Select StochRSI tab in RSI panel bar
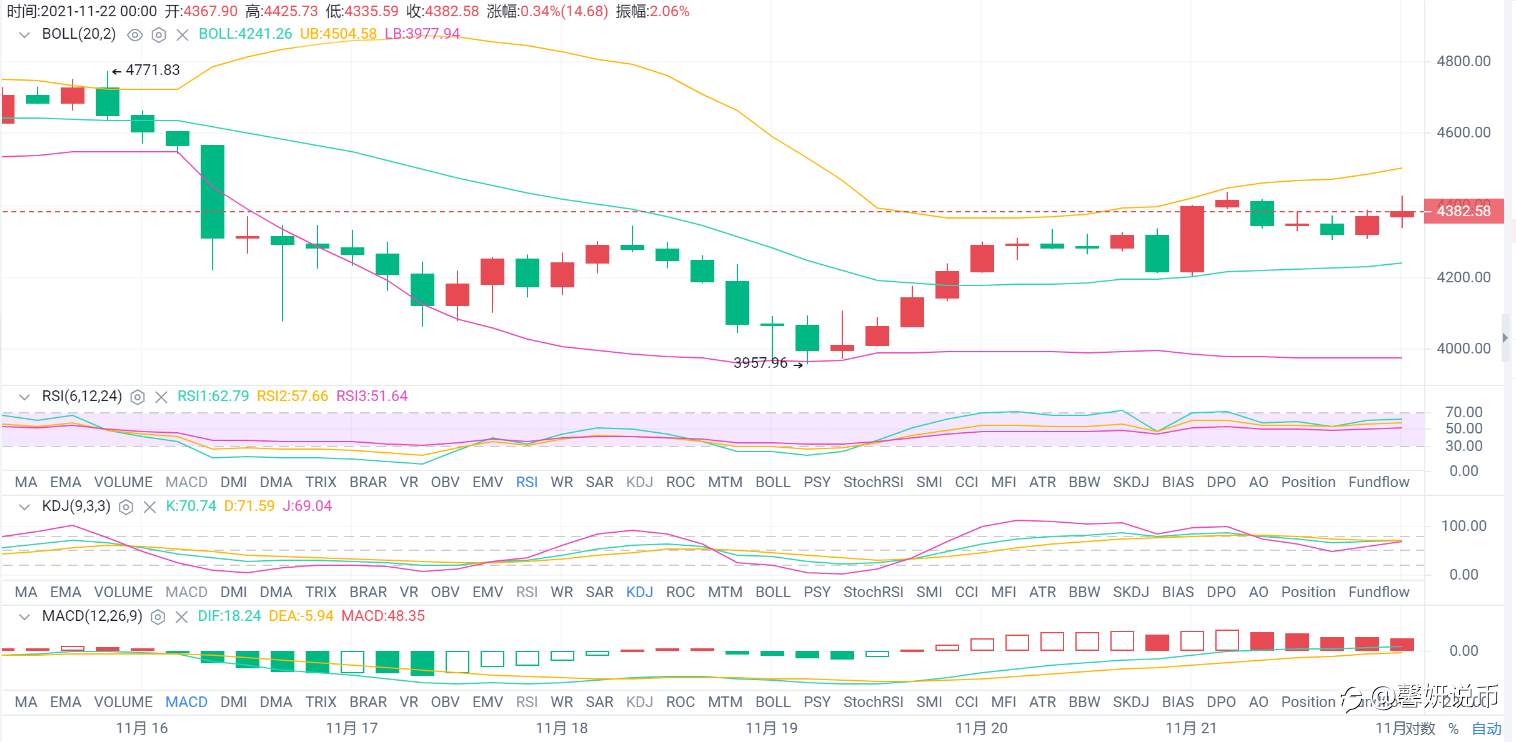The image size is (1516, 742). click(x=873, y=482)
